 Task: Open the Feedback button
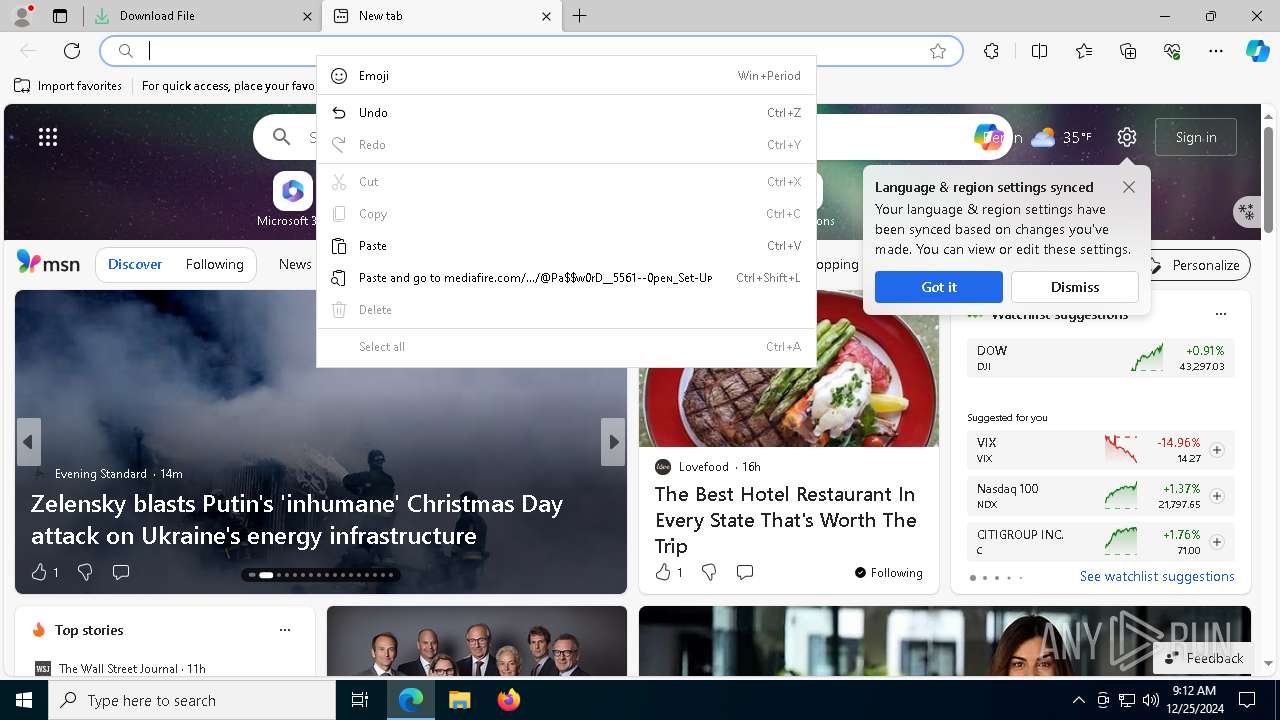1204,658
